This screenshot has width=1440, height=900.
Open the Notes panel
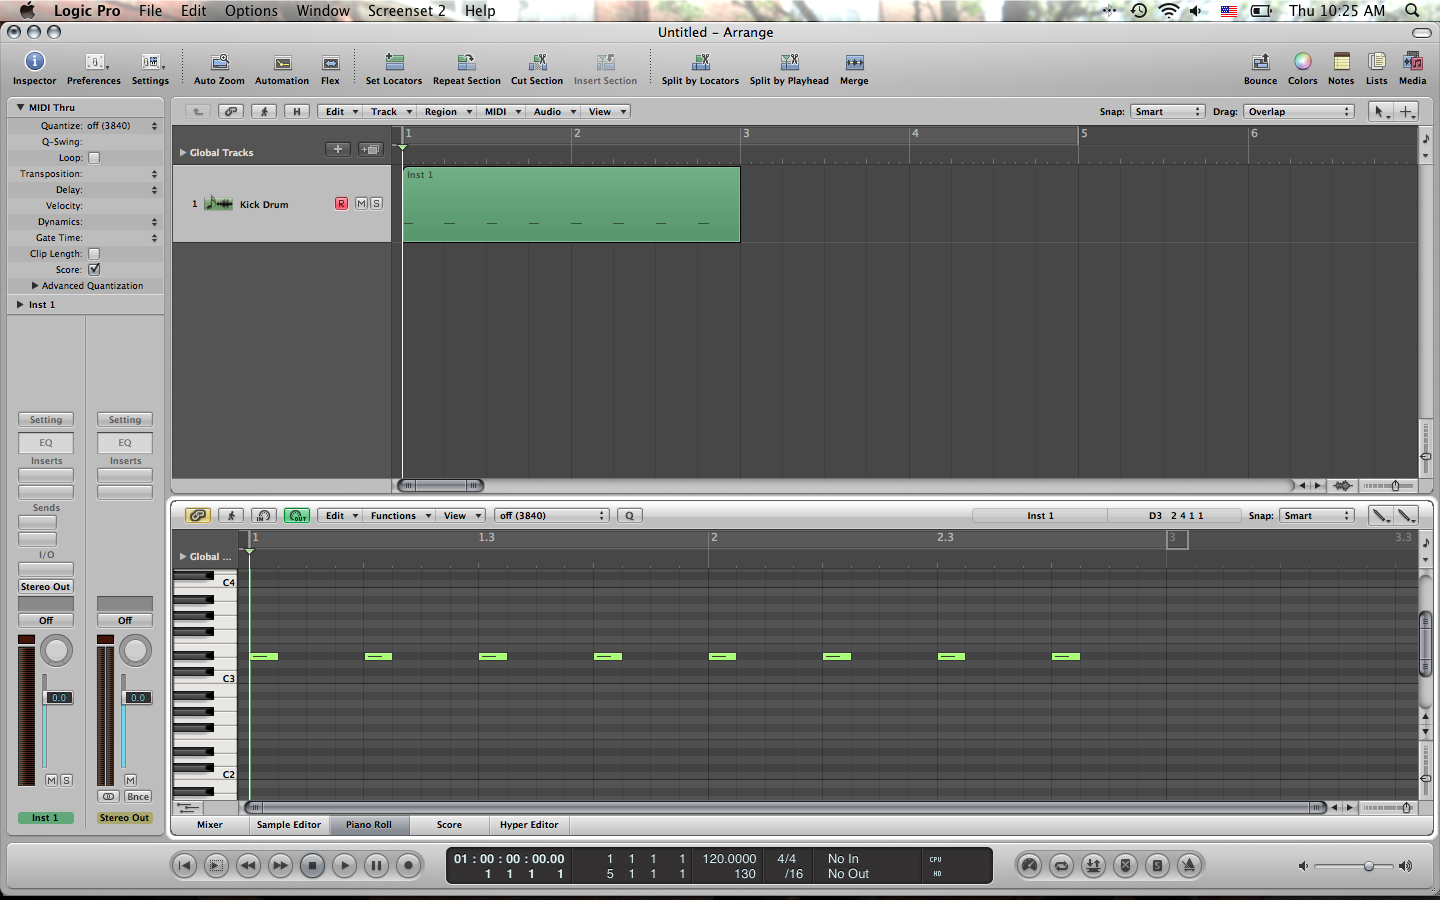click(x=1341, y=68)
